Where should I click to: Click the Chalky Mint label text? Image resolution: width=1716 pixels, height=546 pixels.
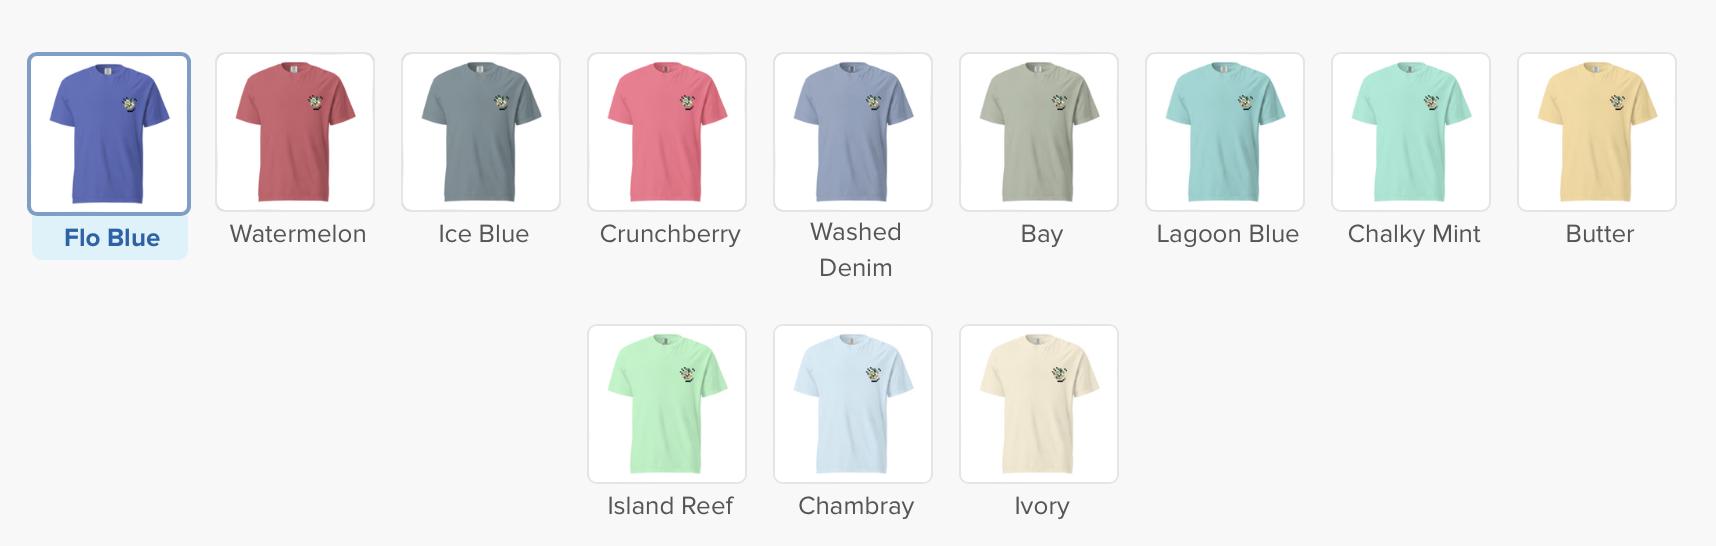[x=1414, y=234]
